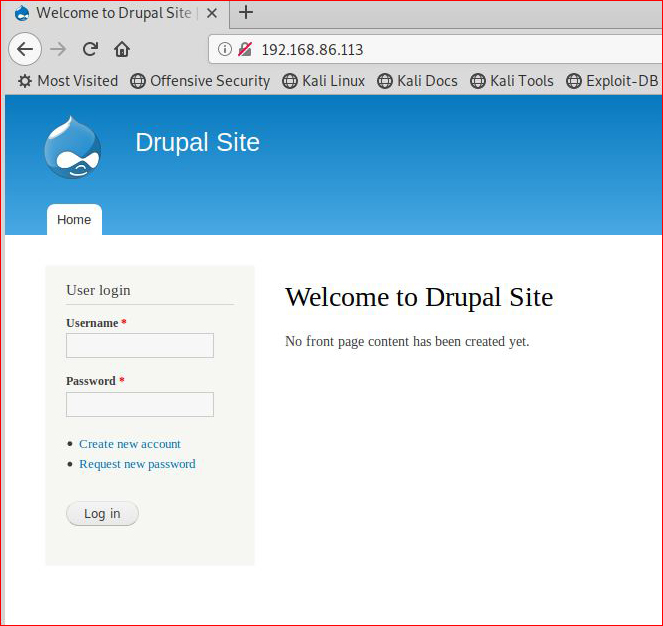The image size is (663, 626).
Task: Click the Log in button
Action: click(x=102, y=513)
